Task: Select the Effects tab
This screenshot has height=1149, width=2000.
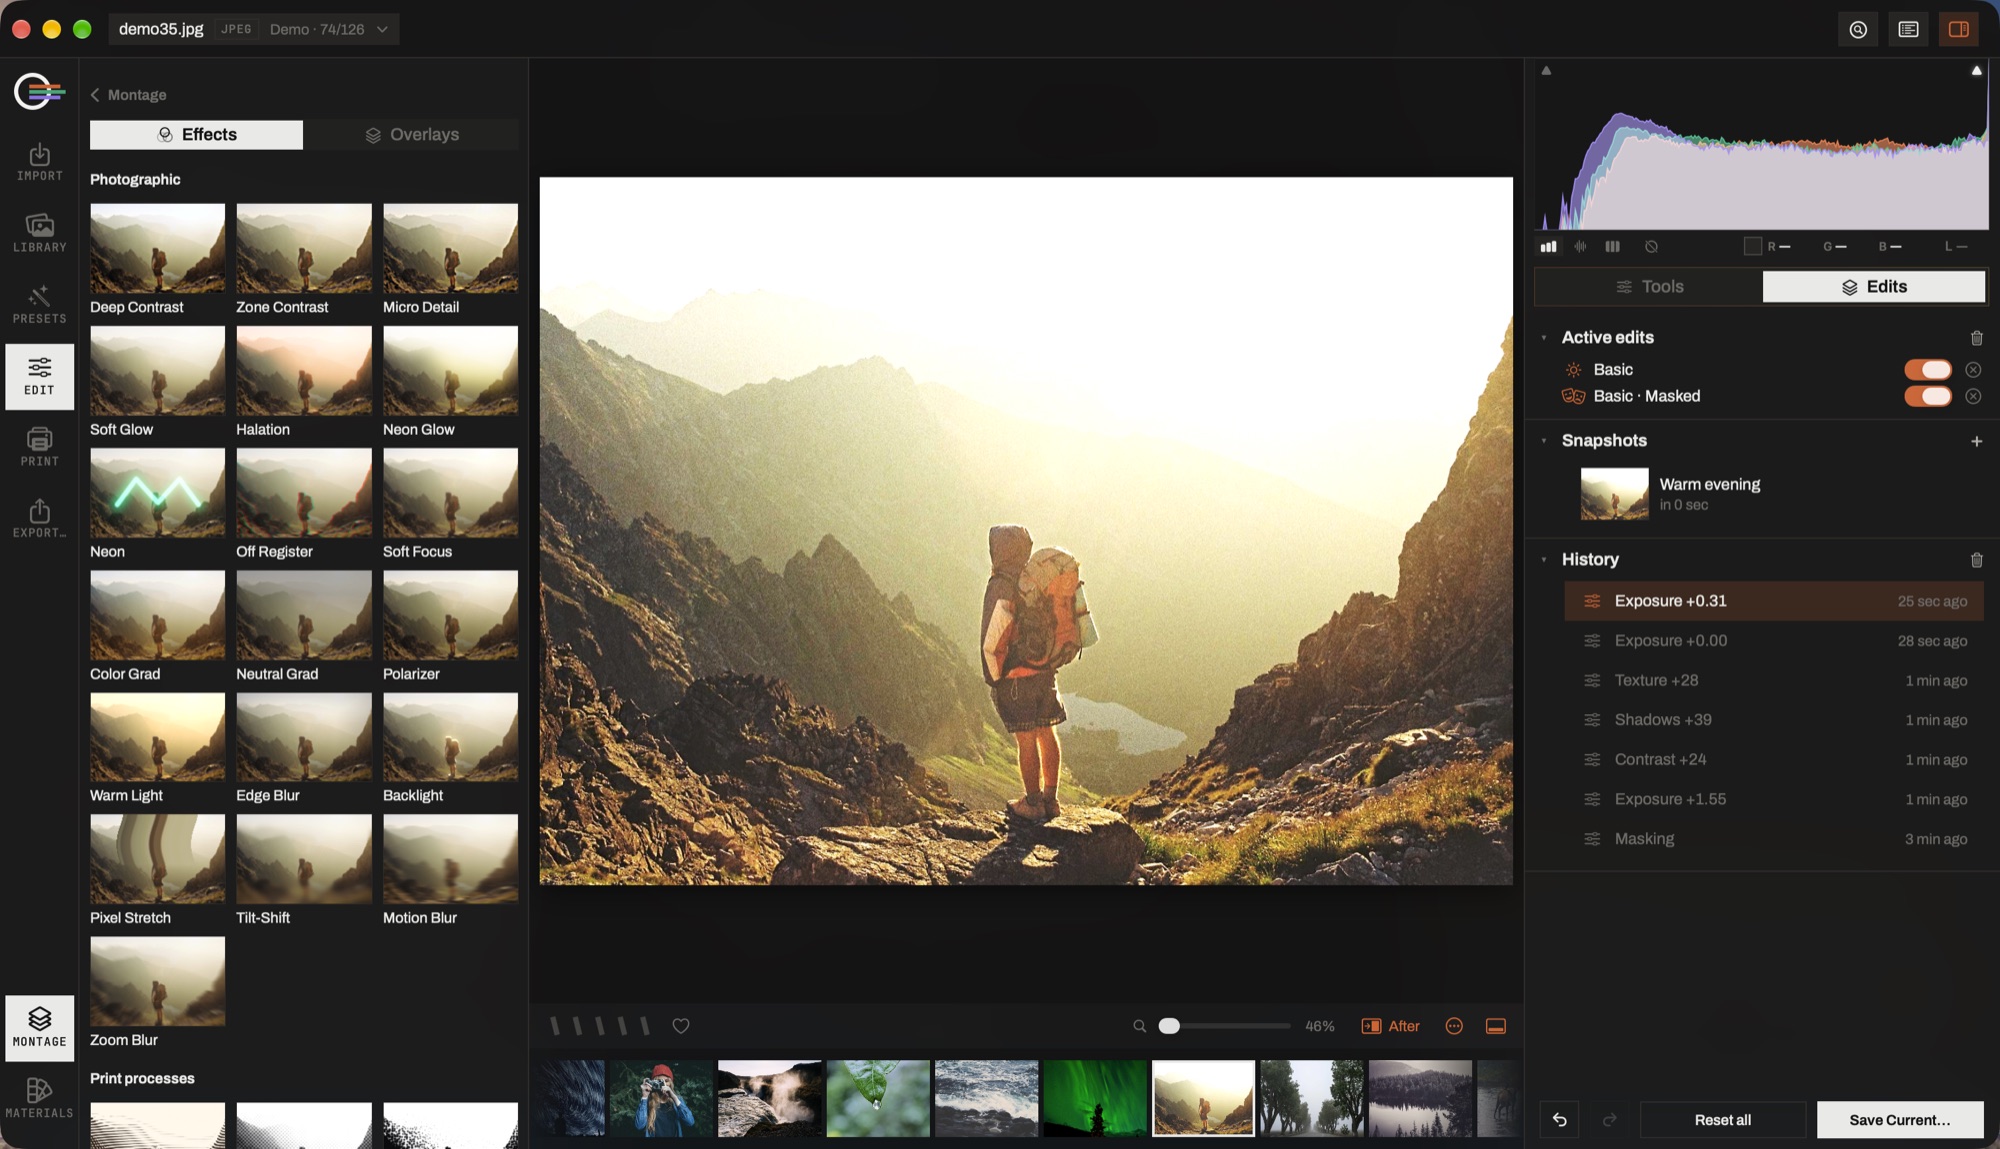Action: click(x=196, y=135)
